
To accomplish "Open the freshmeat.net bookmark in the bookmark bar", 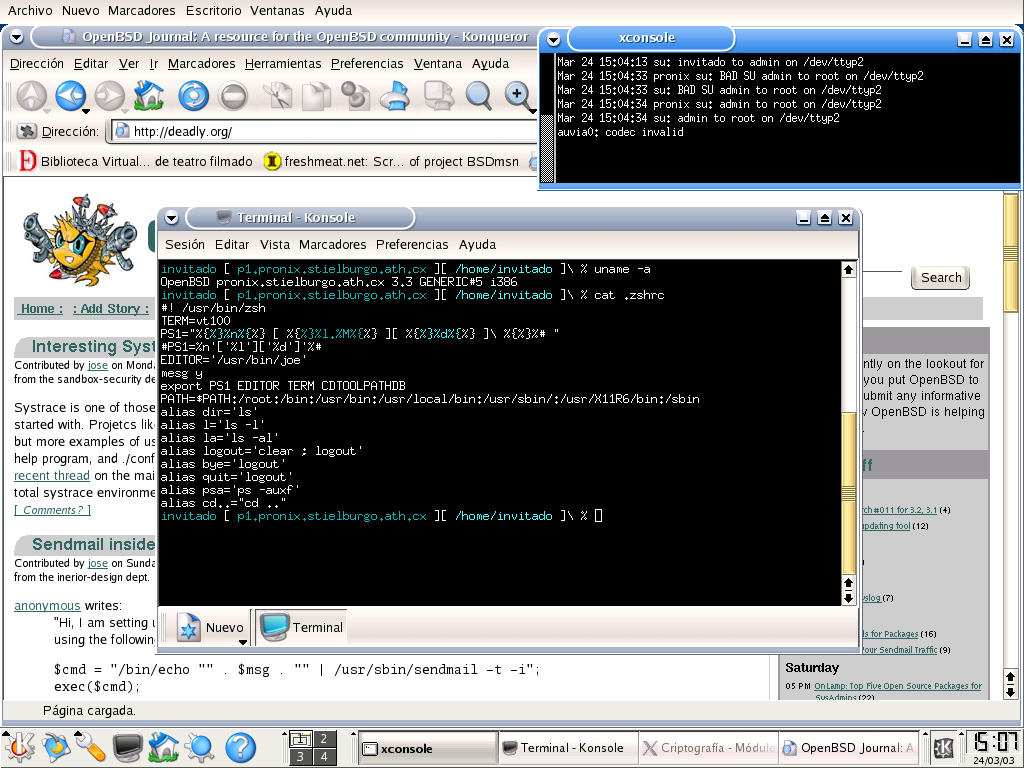I will (392, 161).
